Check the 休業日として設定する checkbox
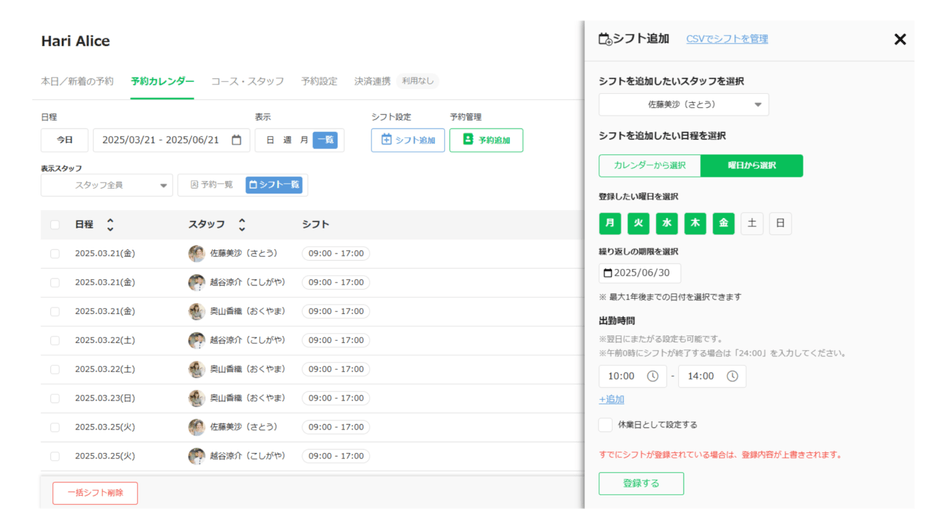The width and height of the screenshot is (940, 529). pyautogui.click(x=605, y=425)
